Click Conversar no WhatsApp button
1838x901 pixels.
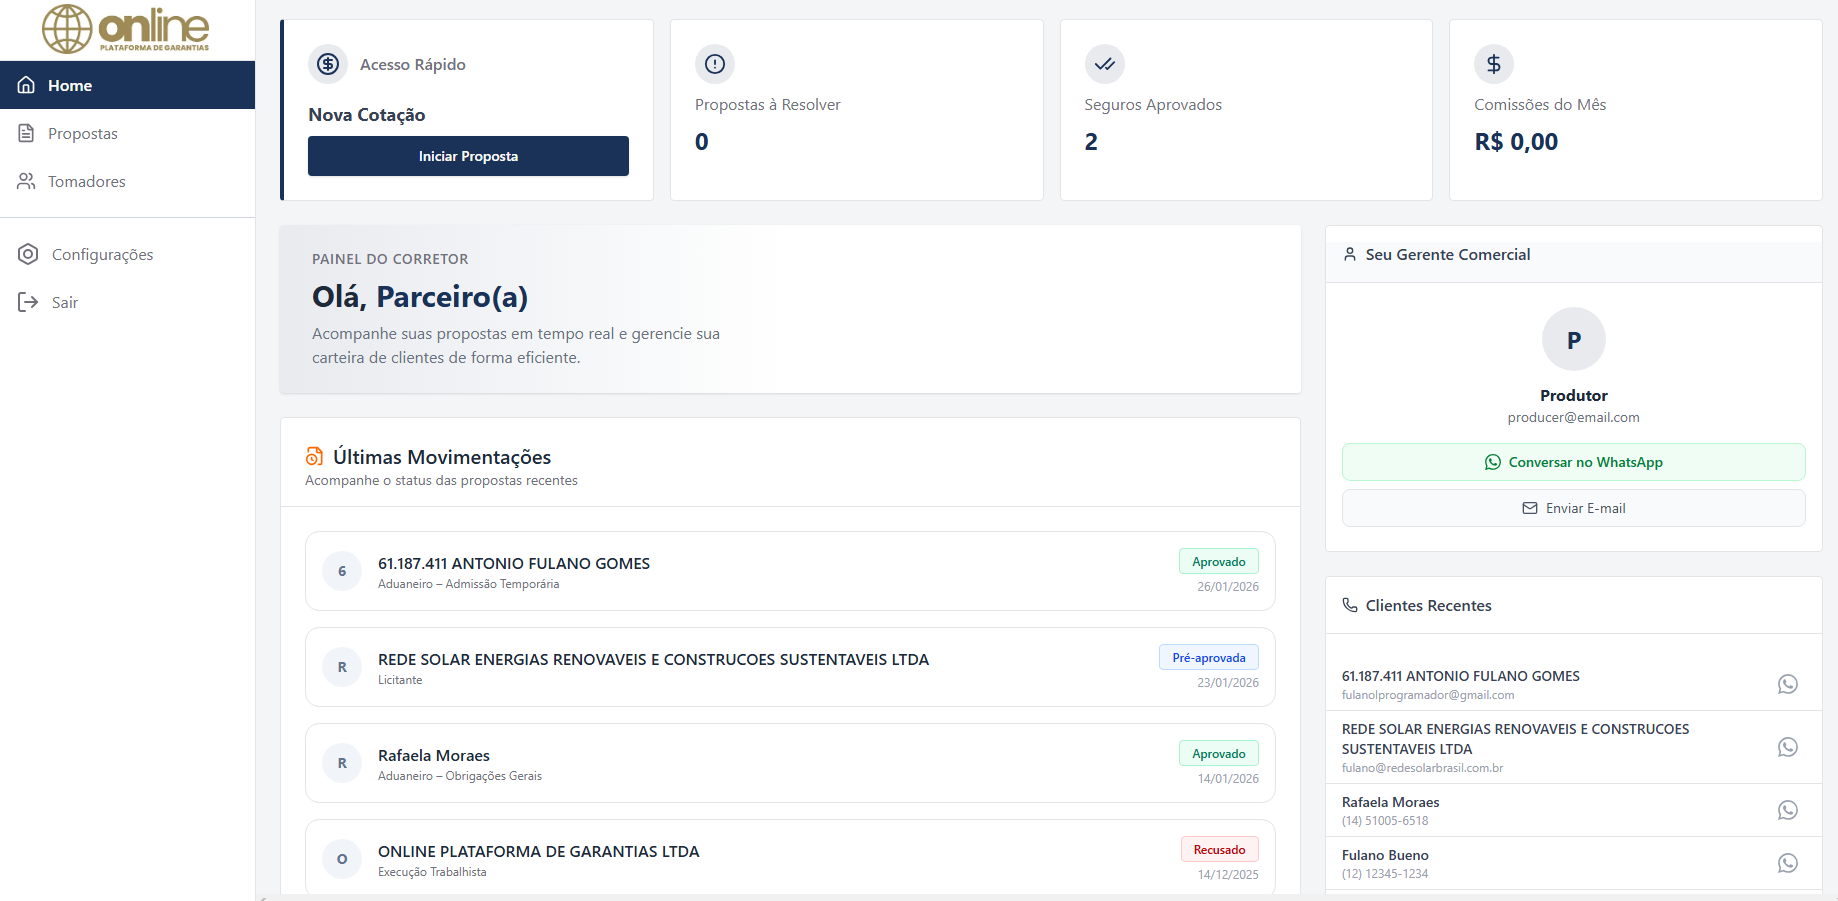pyautogui.click(x=1573, y=462)
